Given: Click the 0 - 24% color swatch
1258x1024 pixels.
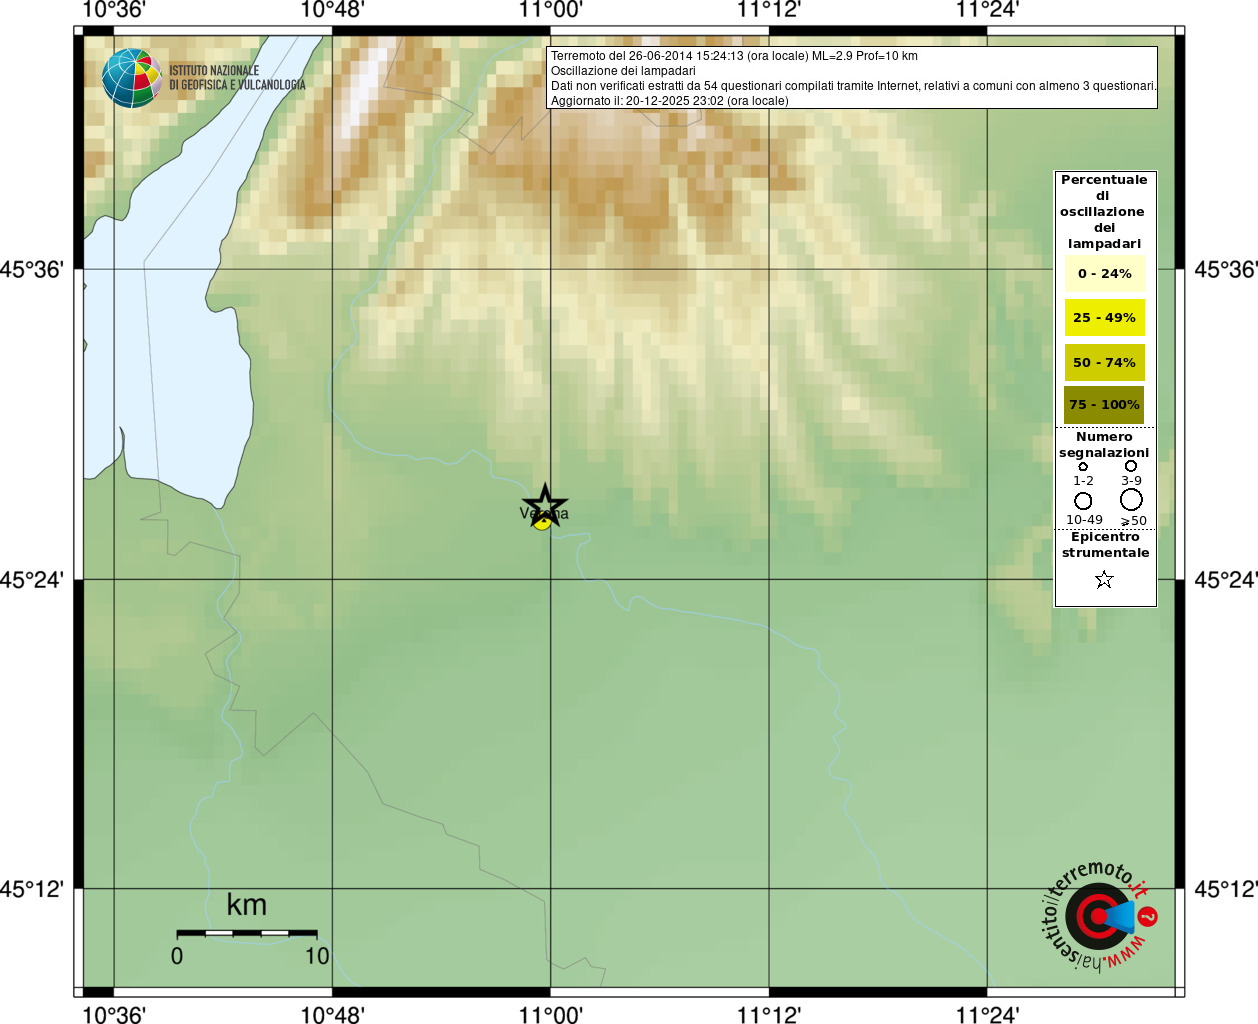Looking at the screenshot, I should tap(1105, 274).
